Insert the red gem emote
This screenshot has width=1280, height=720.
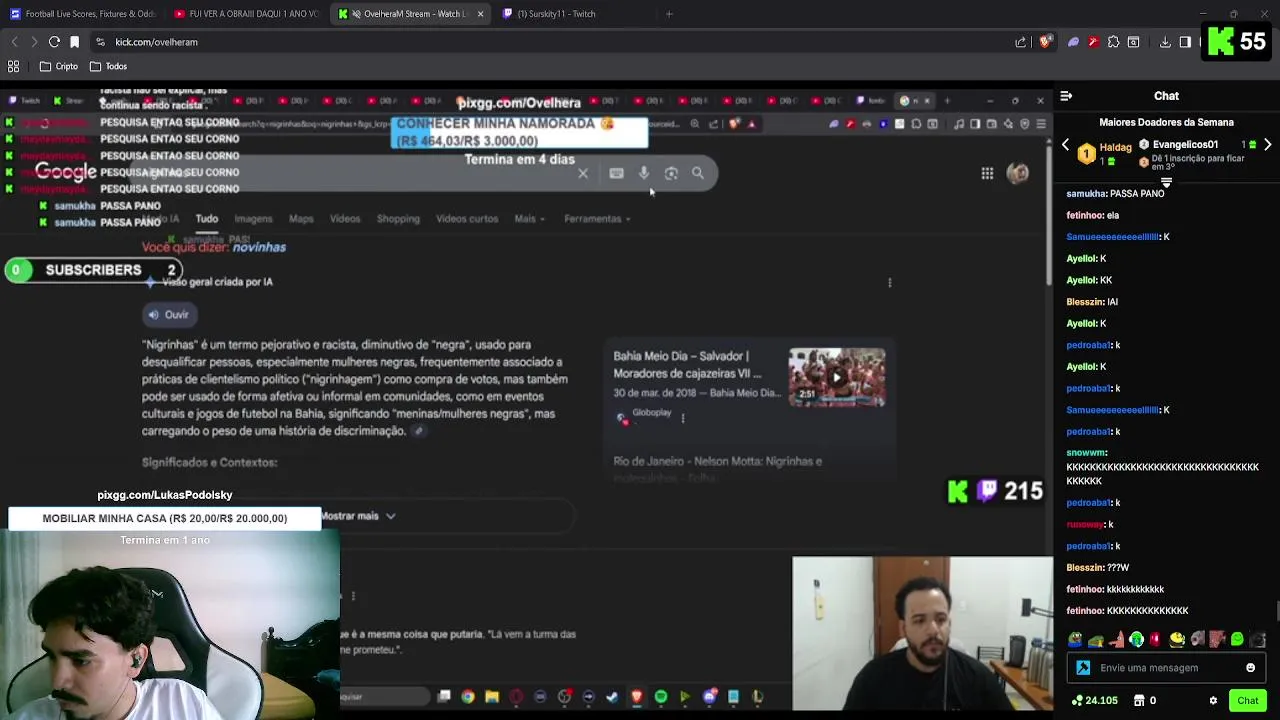(x=1156, y=639)
